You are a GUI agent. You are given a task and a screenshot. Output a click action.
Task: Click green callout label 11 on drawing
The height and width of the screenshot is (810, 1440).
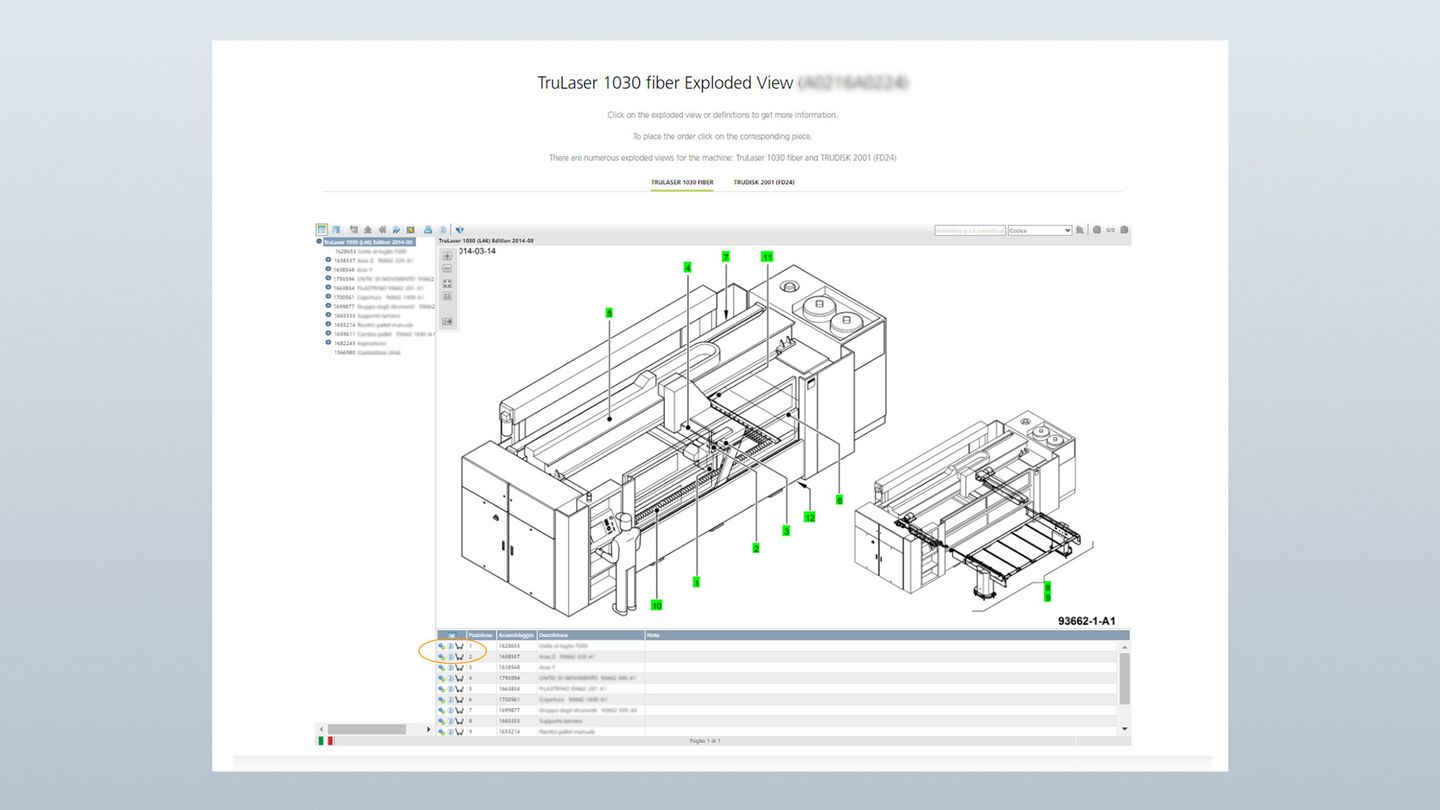(x=767, y=257)
